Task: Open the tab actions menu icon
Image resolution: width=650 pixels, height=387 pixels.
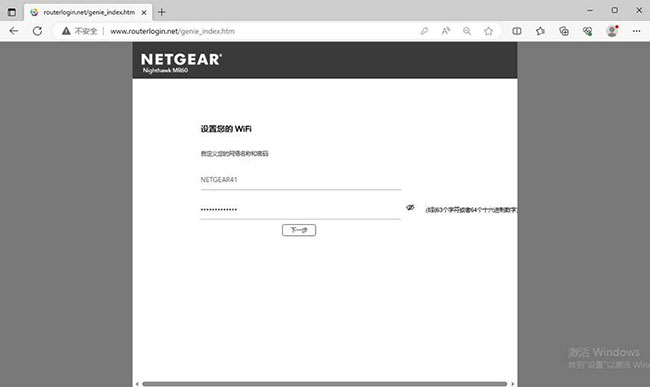Action: tap(12, 12)
